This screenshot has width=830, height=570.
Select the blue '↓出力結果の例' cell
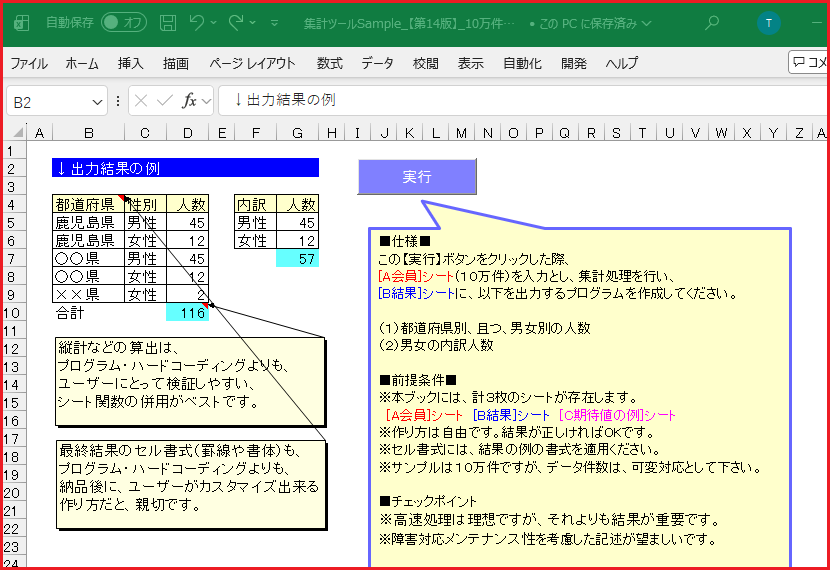point(185,169)
